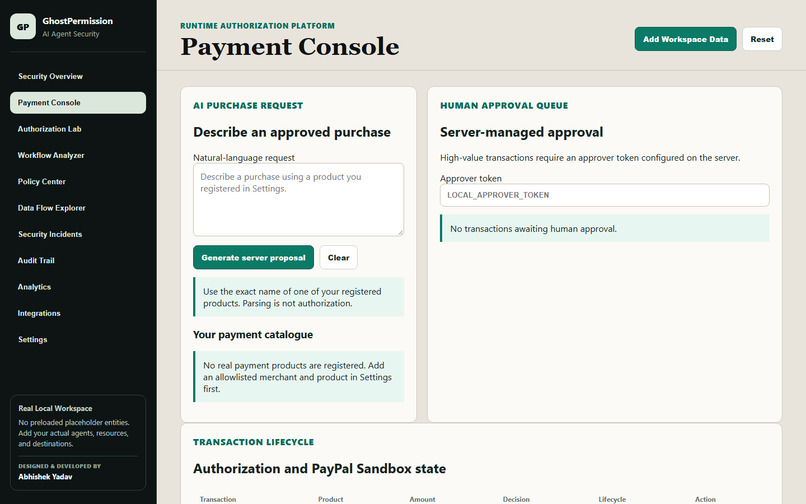Open the Audit Trail page

tap(78, 260)
